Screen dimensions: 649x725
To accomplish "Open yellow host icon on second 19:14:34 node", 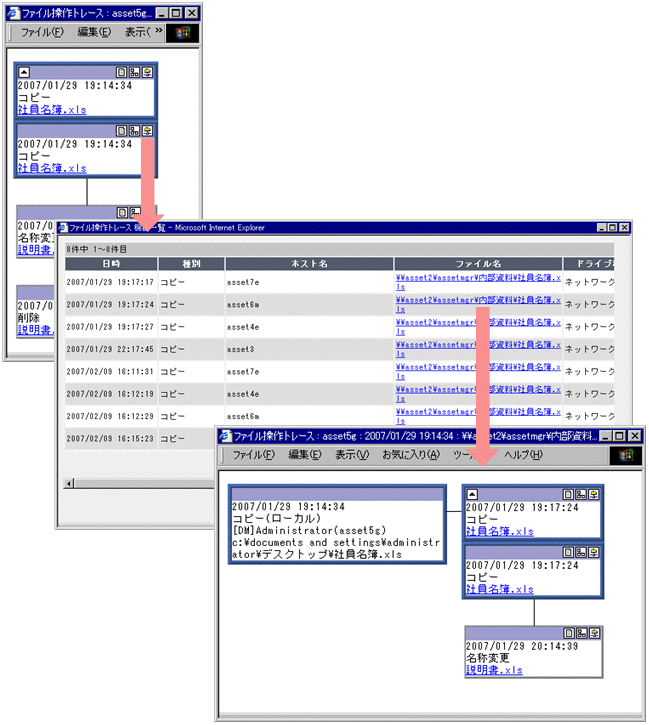I will (147, 131).
